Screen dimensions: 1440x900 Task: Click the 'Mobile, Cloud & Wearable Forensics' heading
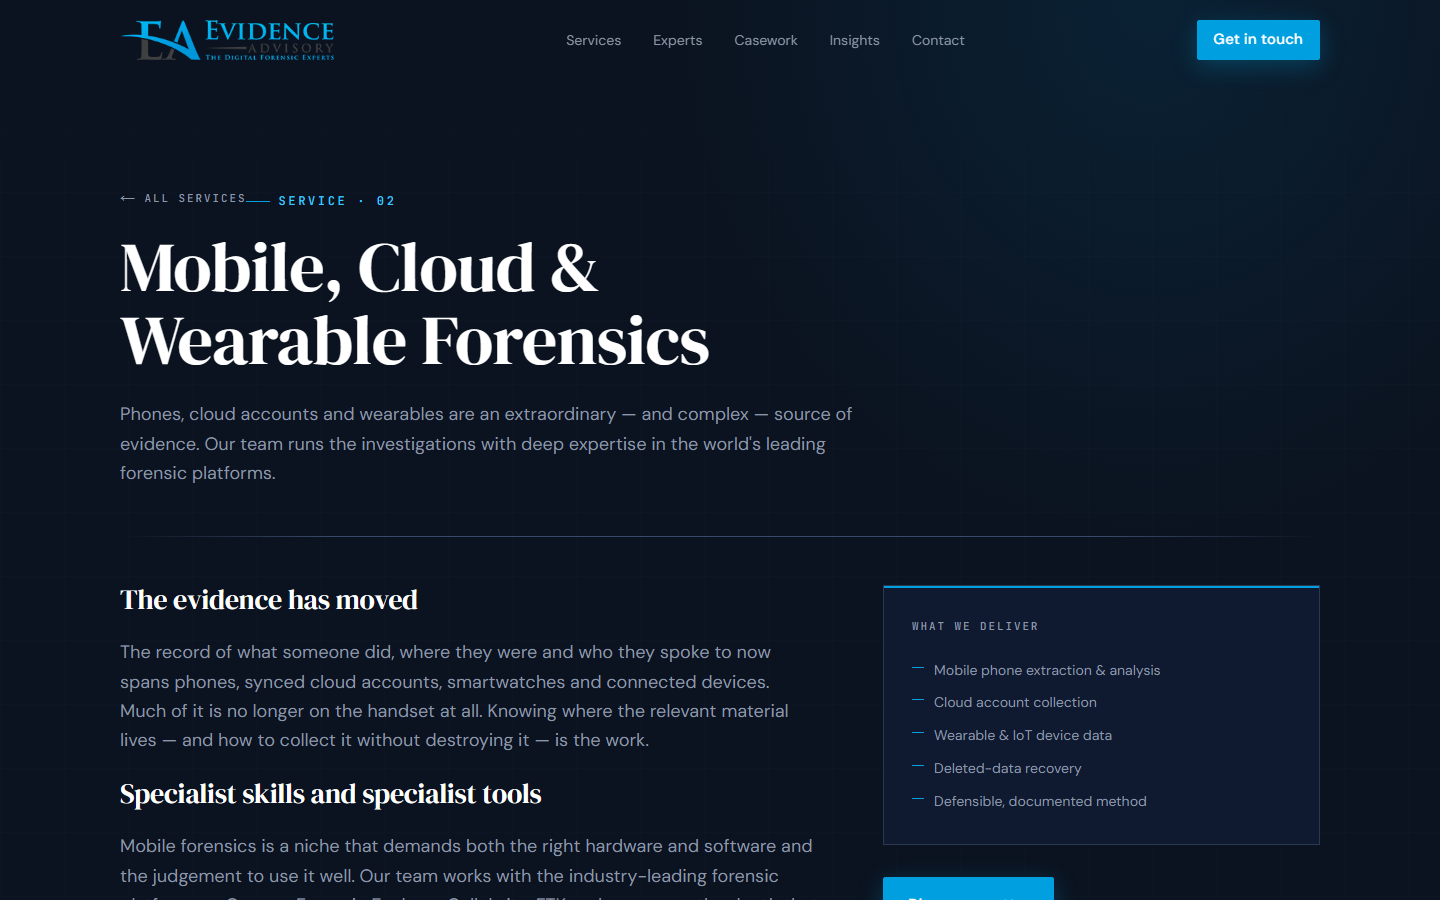[415, 305]
